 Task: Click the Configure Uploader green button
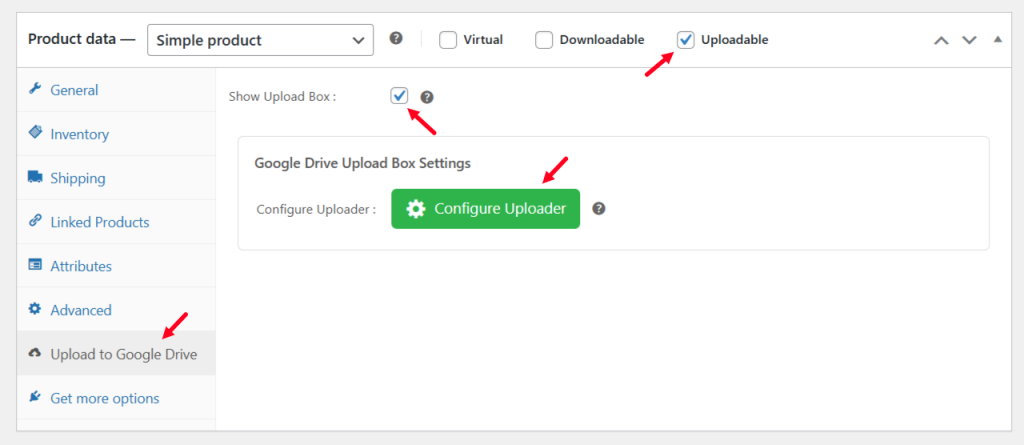pyautogui.click(x=485, y=208)
